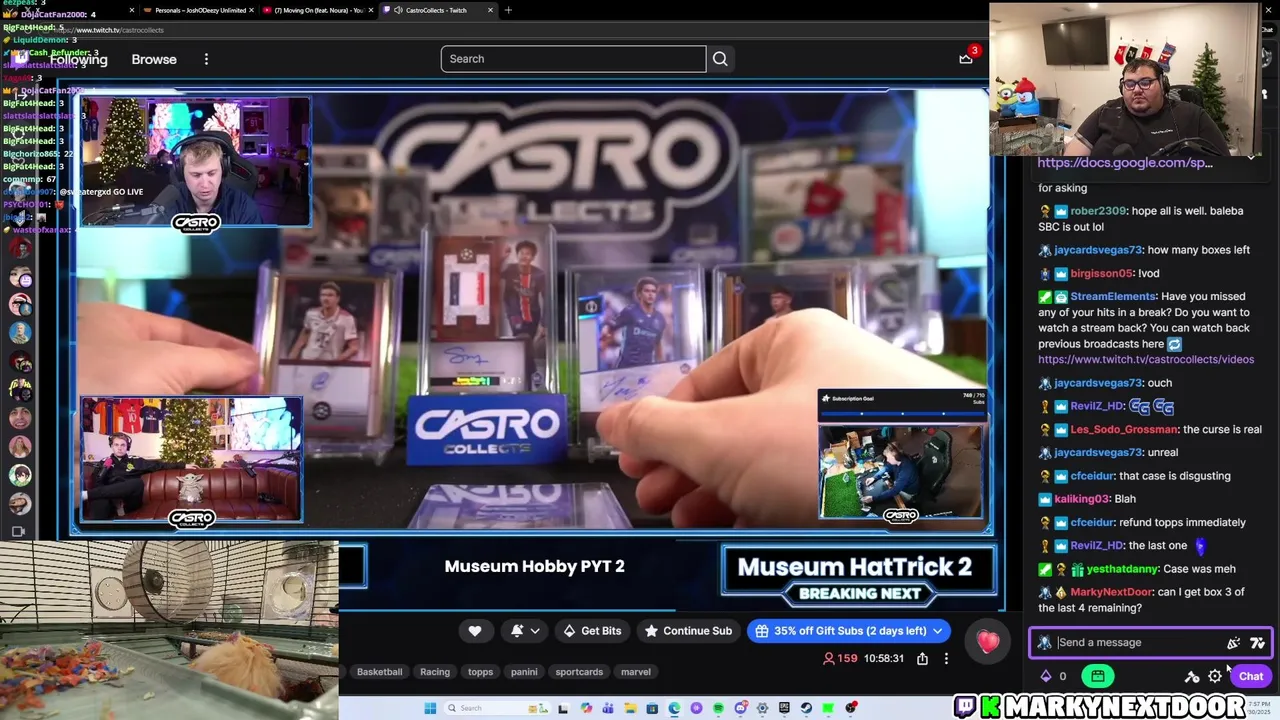Click the Twitch search magnifier button
The height and width of the screenshot is (720, 1280).
tap(720, 59)
